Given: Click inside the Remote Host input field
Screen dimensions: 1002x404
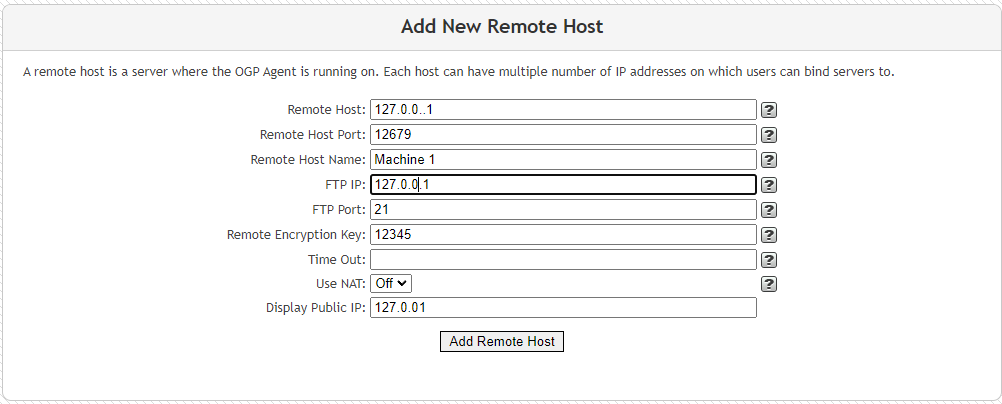Looking at the screenshot, I should click(x=564, y=109).
